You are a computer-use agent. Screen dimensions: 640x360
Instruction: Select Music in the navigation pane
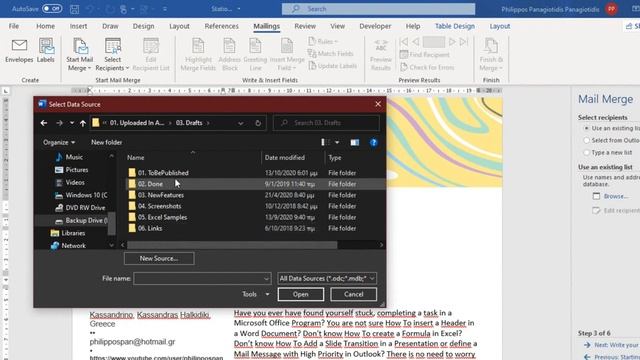[74, 157]
